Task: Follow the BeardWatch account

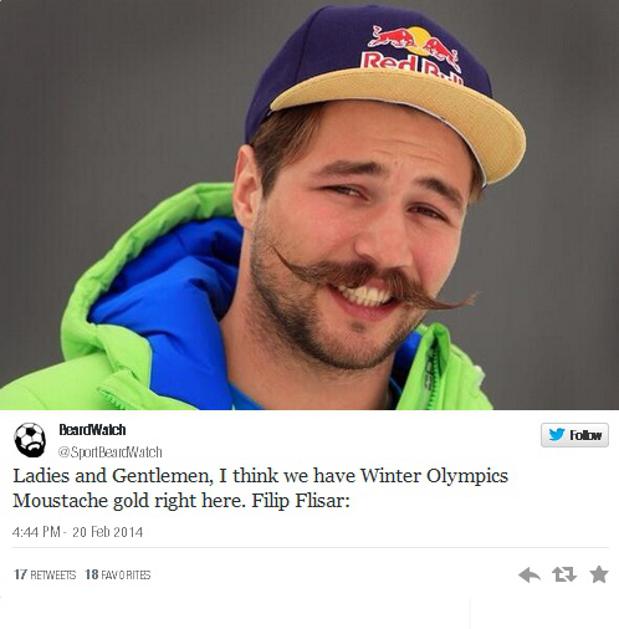Action: point(574,435)
